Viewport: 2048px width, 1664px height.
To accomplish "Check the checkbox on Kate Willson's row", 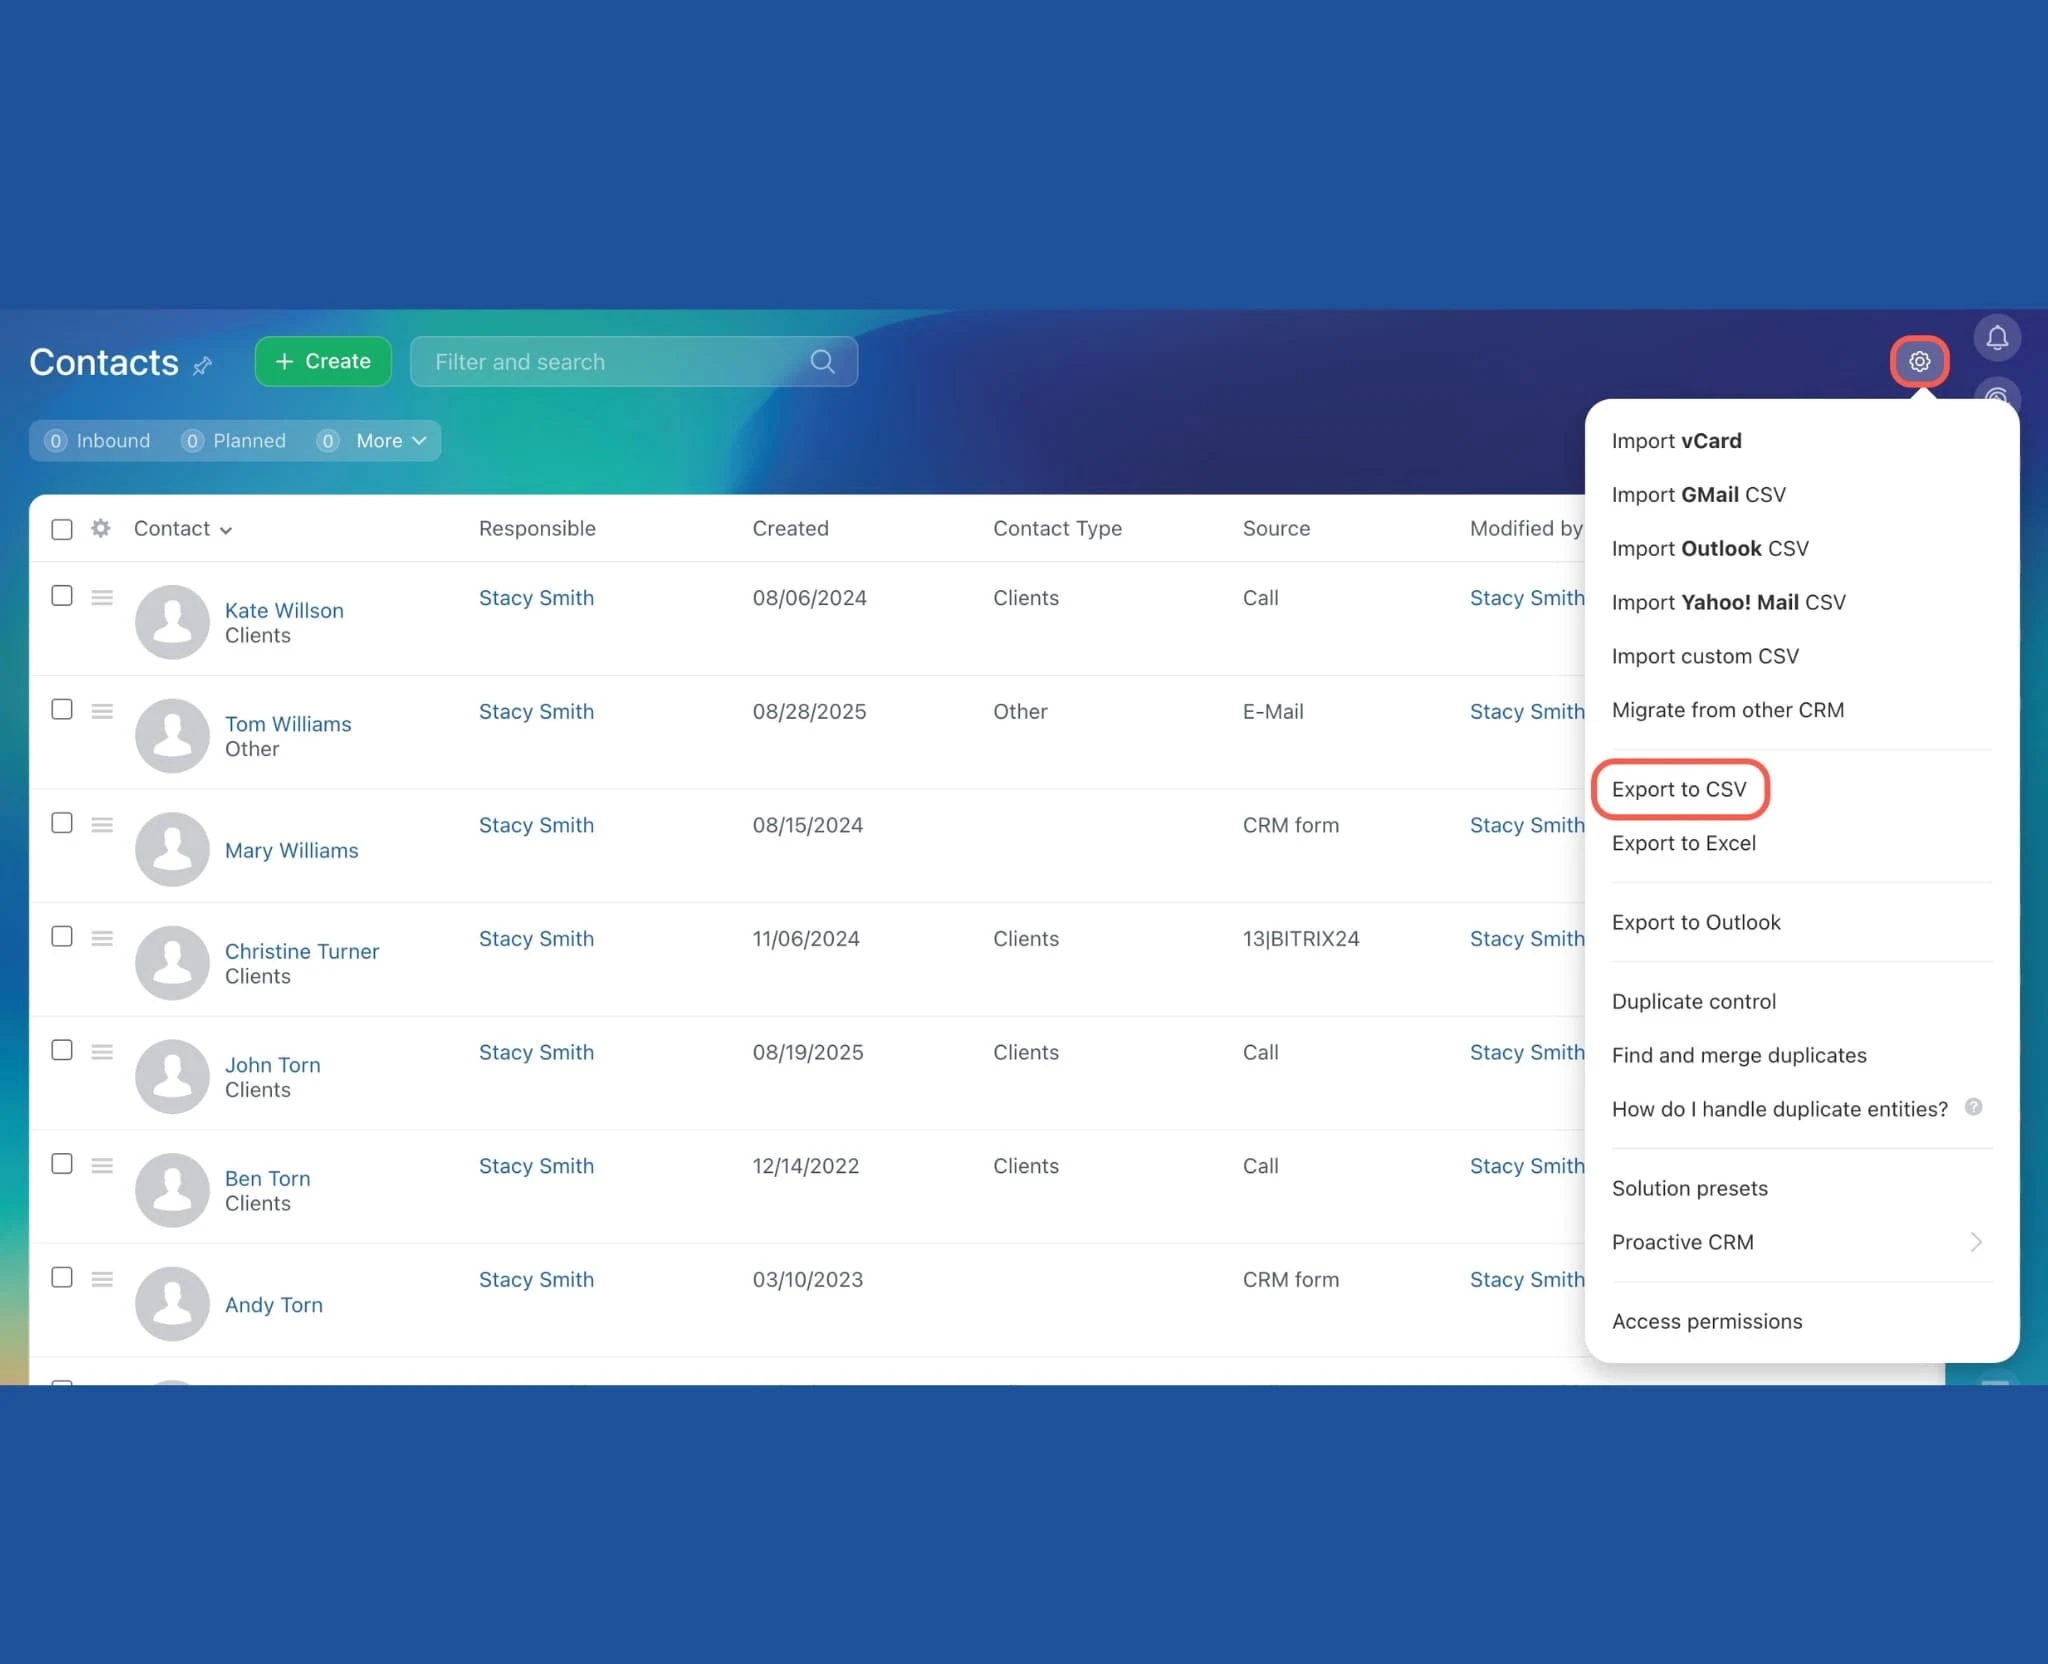I will pyautogui.click(x=61, y=595).
